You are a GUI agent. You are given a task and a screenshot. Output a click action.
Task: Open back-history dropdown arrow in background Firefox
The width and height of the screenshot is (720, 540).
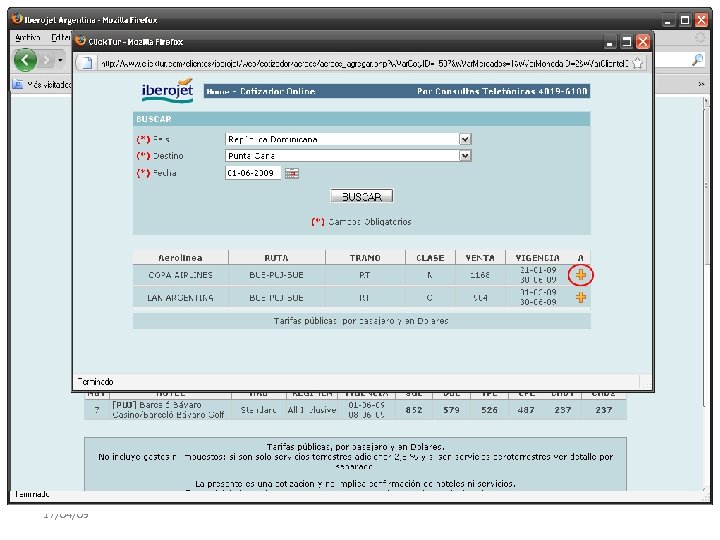pos(60,60)
